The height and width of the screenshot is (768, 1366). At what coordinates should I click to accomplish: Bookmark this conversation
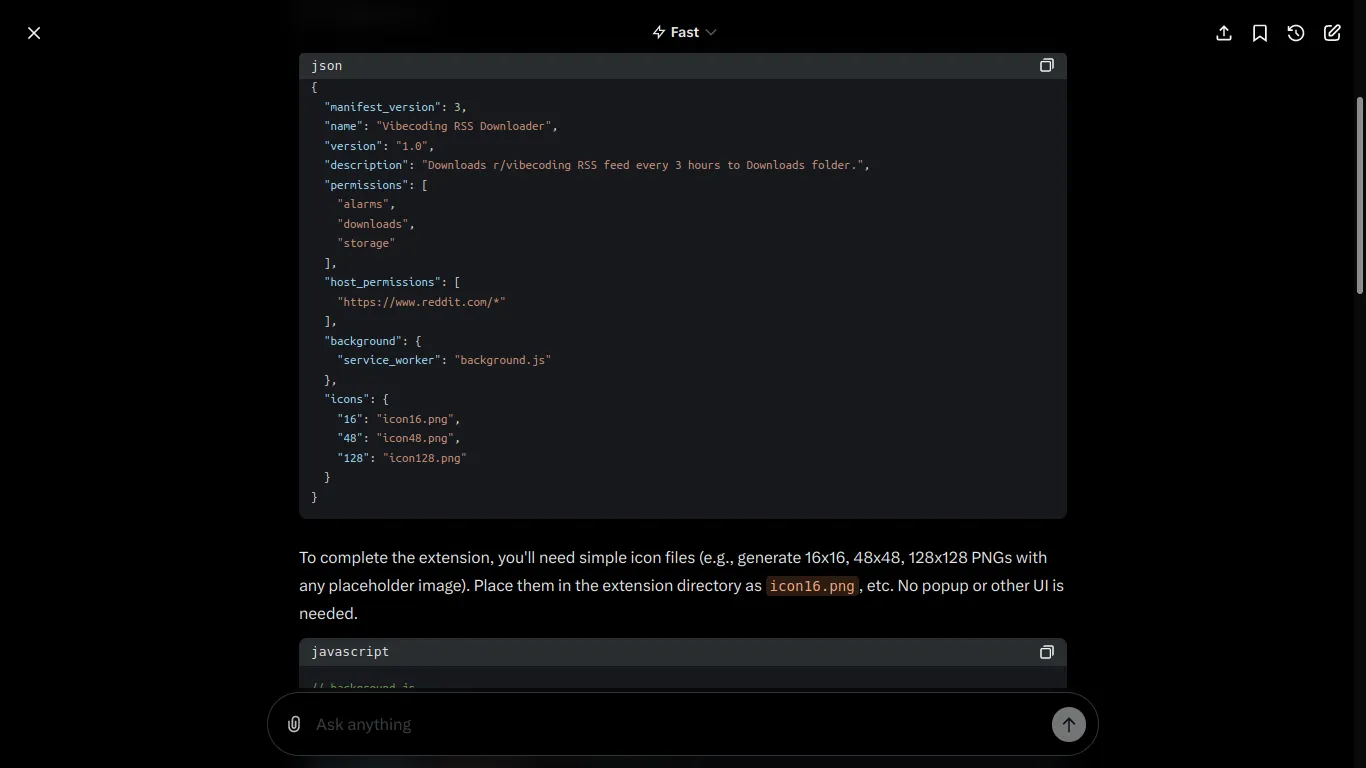1260,33
